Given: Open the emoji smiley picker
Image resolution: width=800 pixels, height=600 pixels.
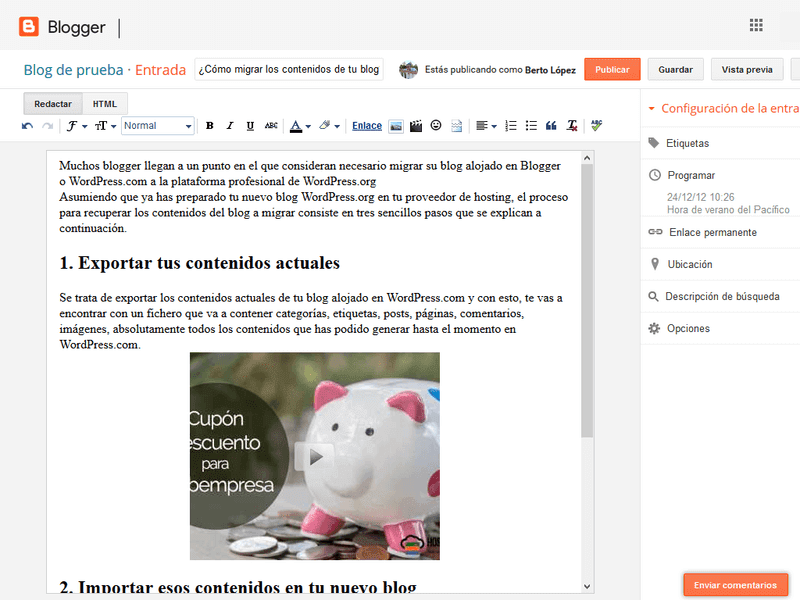Looking at the screenshot, I should pyautogui.click(x=436, y=126).
